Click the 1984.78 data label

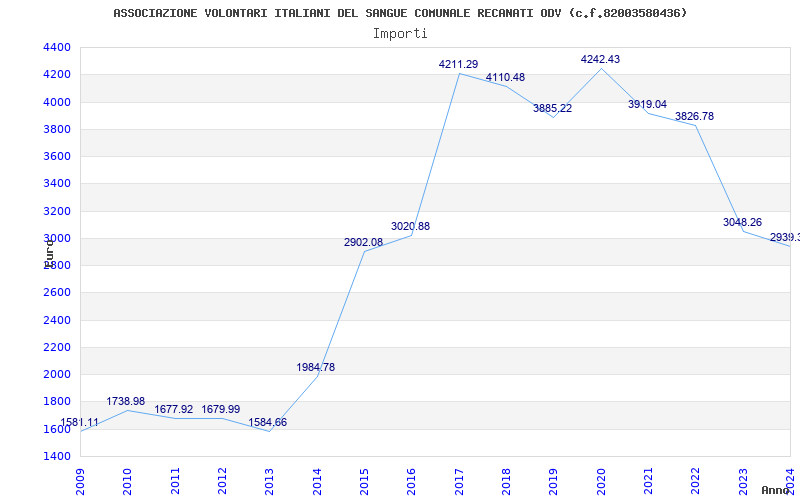(x=315, y=368)
